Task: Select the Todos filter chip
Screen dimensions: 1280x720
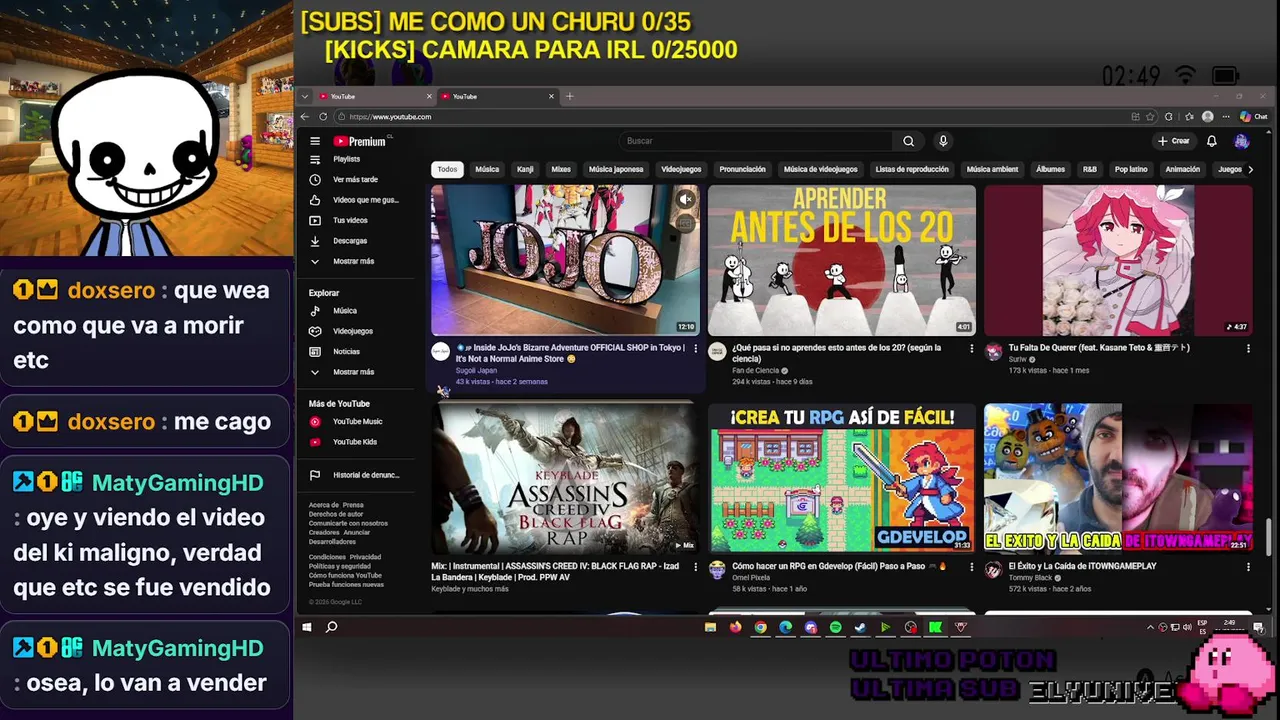Action: 447,169
